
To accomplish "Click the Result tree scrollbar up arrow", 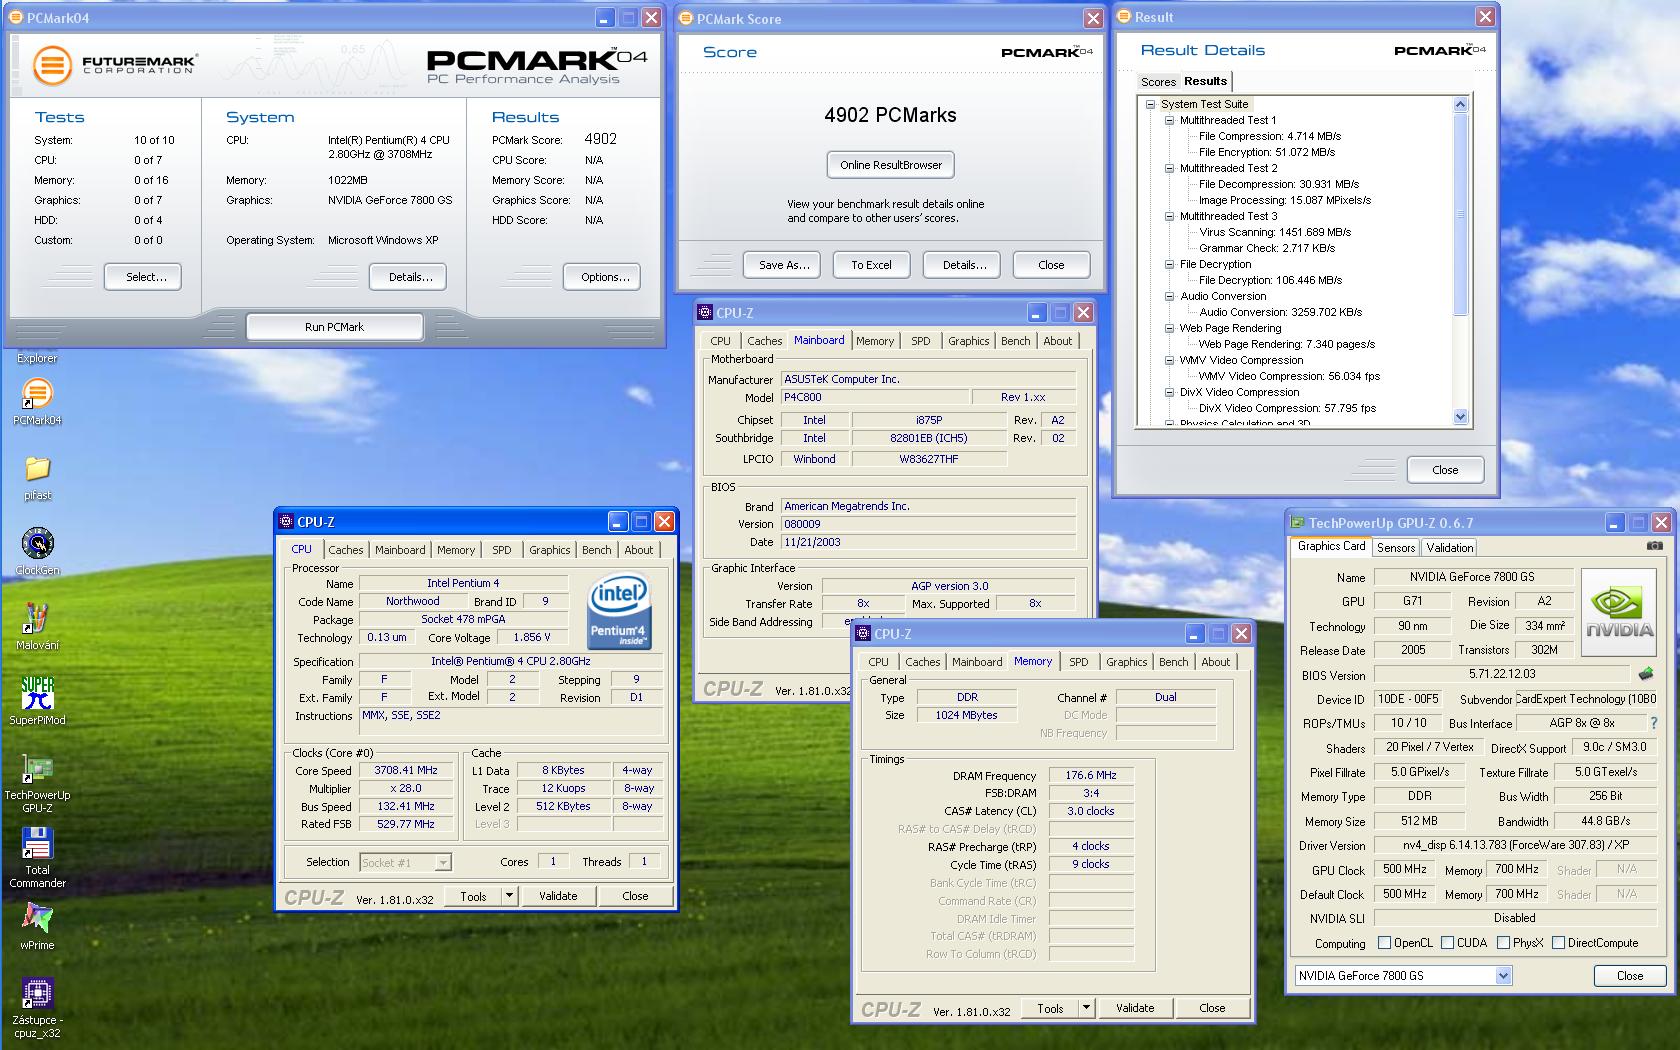I will [1460, 104].
